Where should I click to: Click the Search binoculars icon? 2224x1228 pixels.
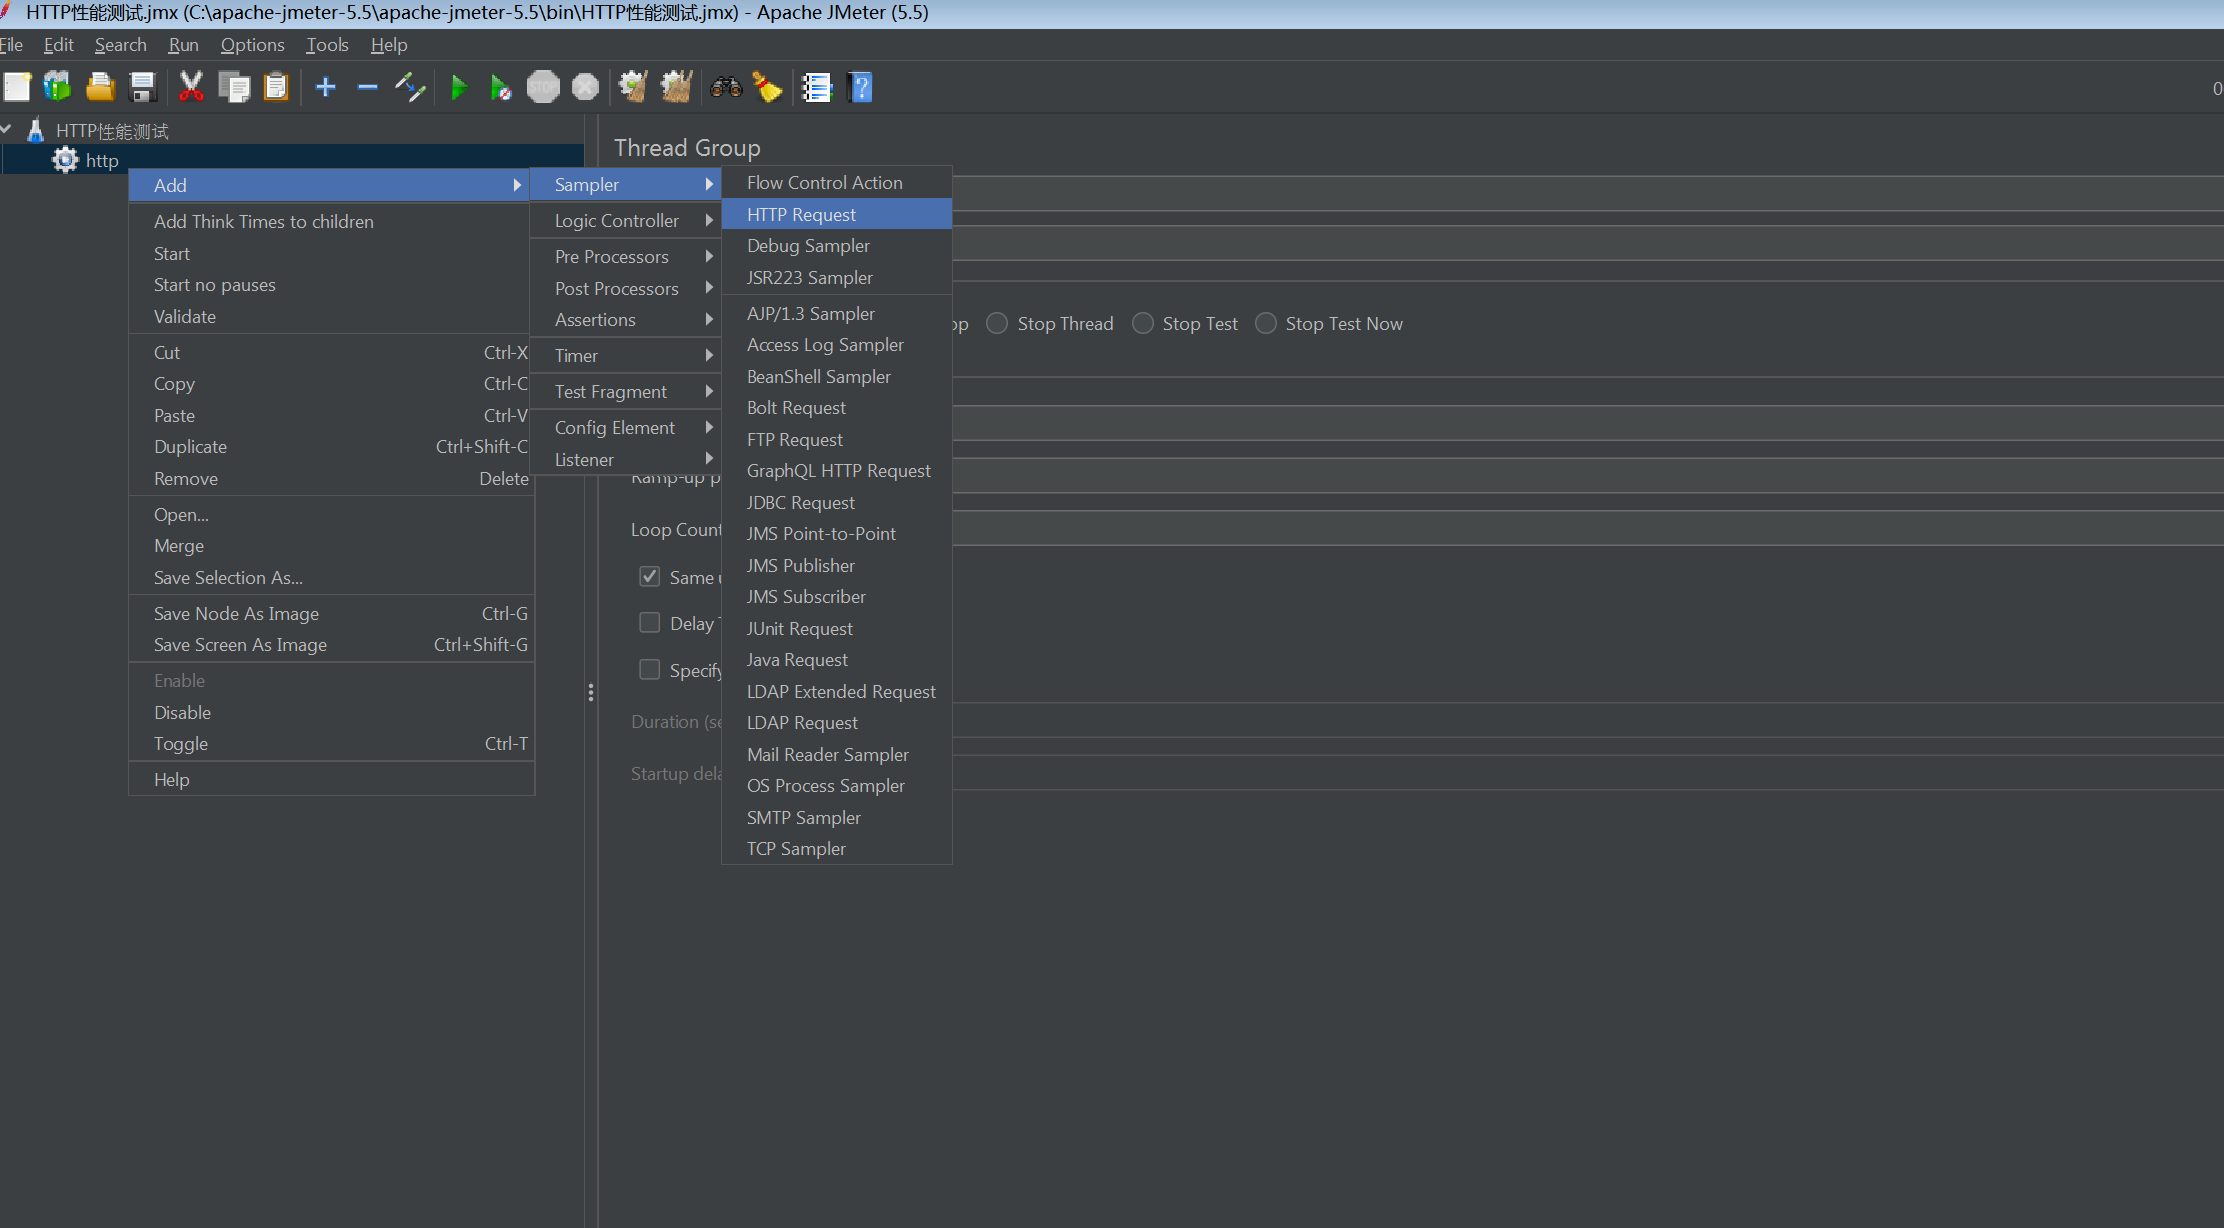[726, 87]
